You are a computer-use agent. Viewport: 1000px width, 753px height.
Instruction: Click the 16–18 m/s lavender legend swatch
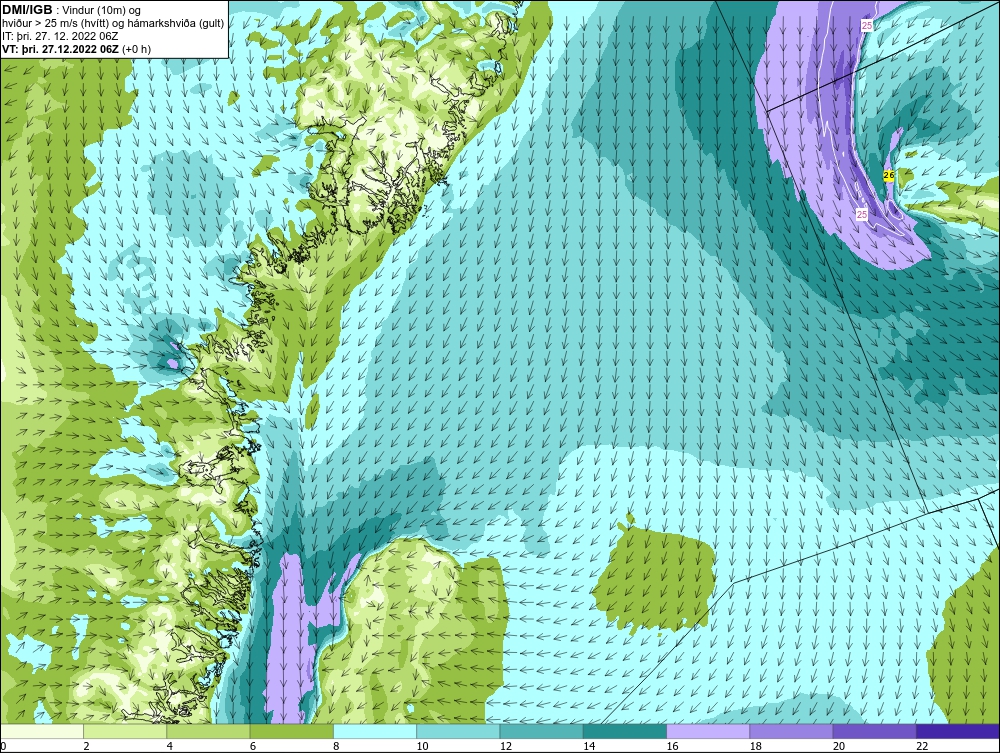(708, 731)
